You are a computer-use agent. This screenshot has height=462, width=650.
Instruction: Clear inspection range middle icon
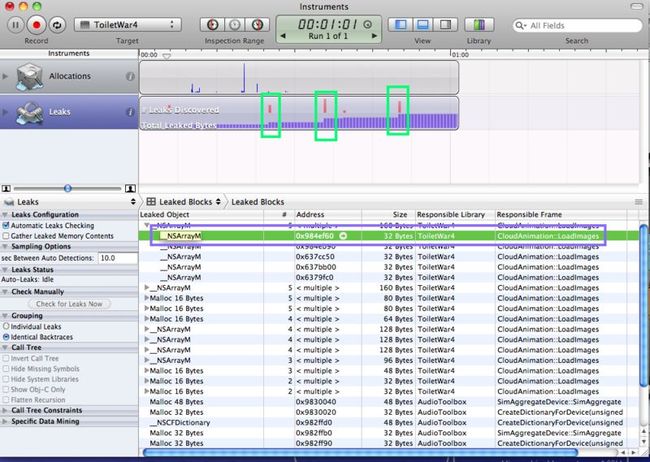coord(235,25)
